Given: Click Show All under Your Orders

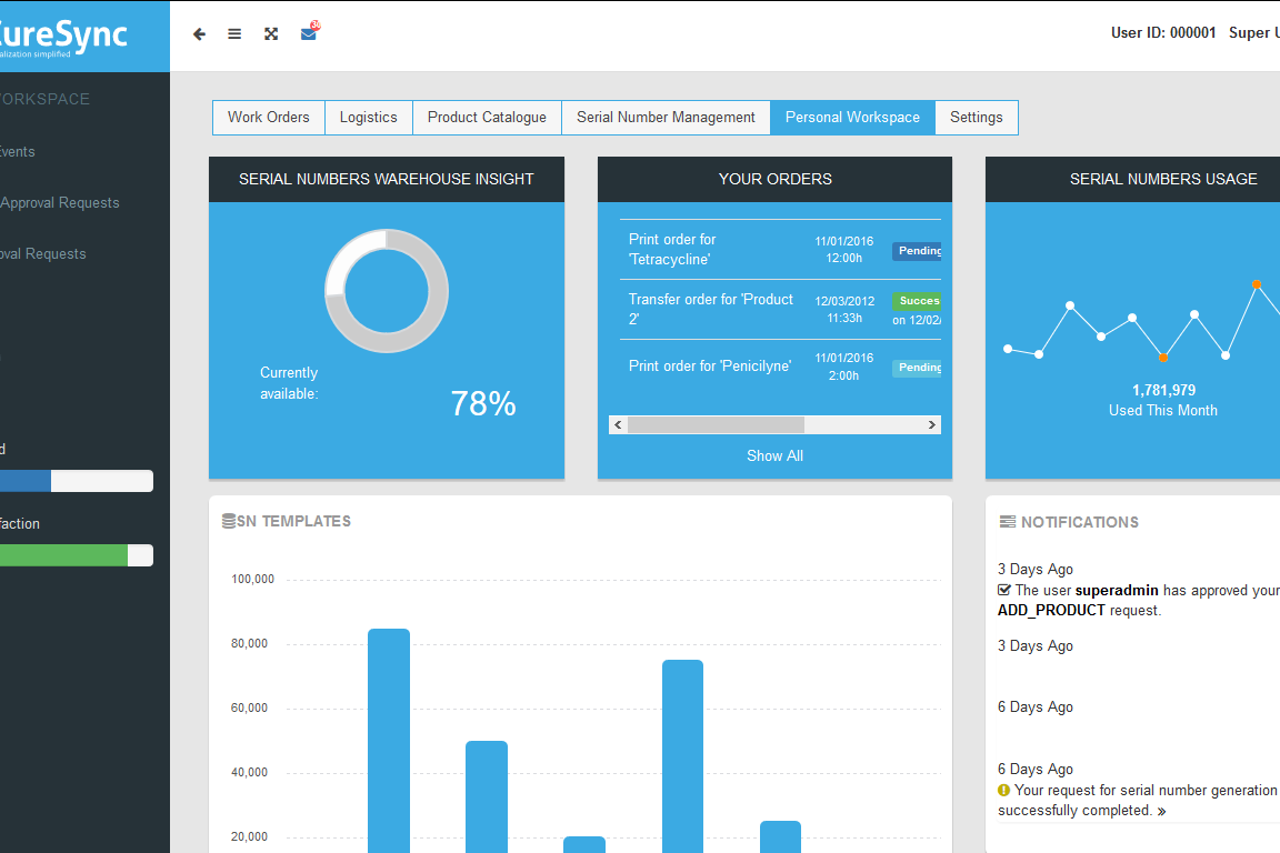Looking at the screenshot, I should coord(775,456).
